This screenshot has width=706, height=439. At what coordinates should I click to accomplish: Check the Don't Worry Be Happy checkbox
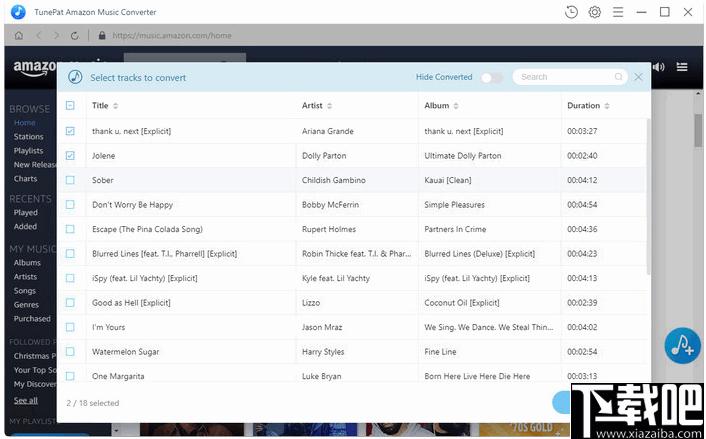point(70,204)
